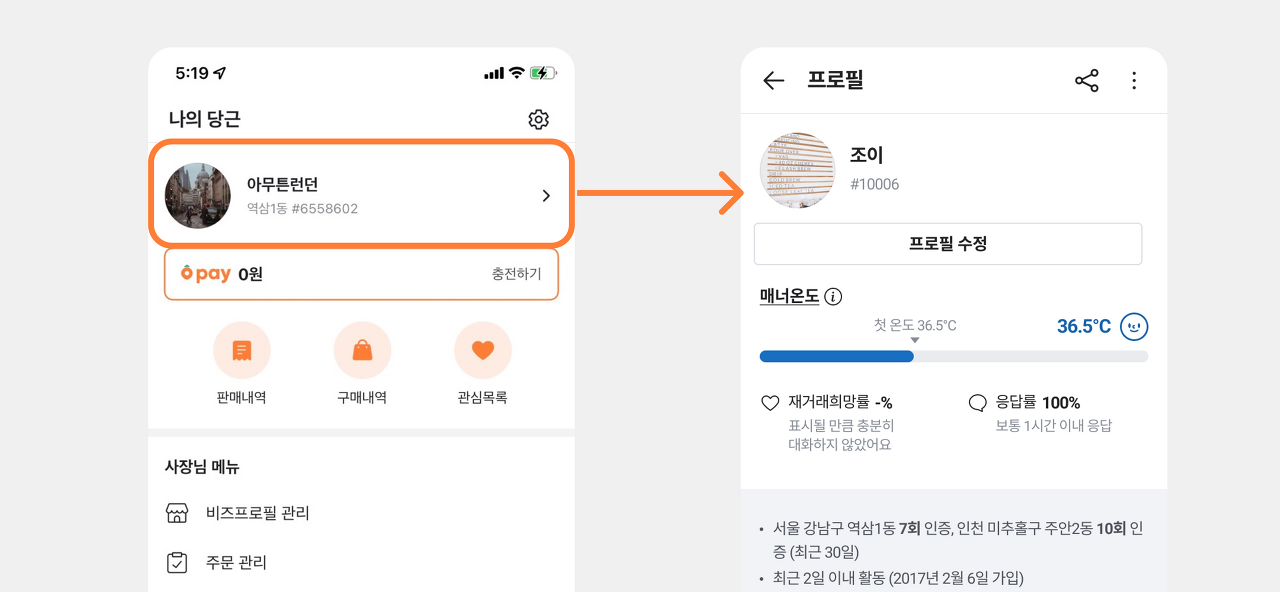
Task: Click the 나의 당근 heading
Action: (x=205, y=119)
